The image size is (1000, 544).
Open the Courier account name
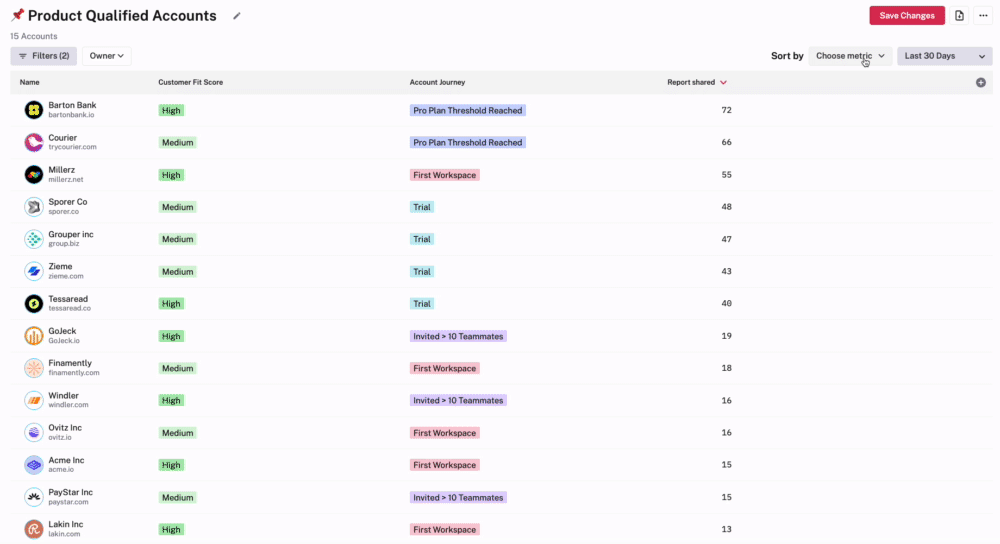pyautogui.click(x=62, y=138)
